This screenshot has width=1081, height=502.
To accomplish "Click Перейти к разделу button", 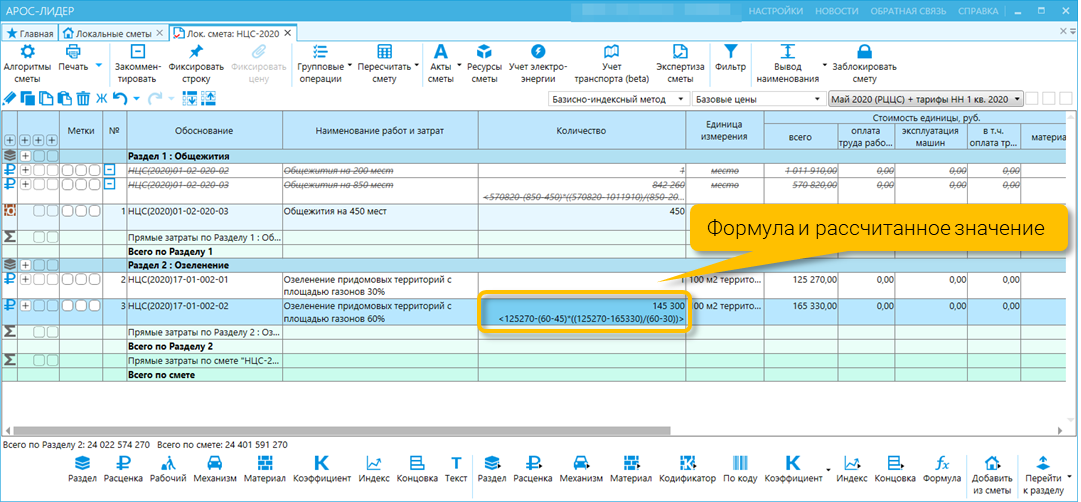I will (x=1043, y=474).
